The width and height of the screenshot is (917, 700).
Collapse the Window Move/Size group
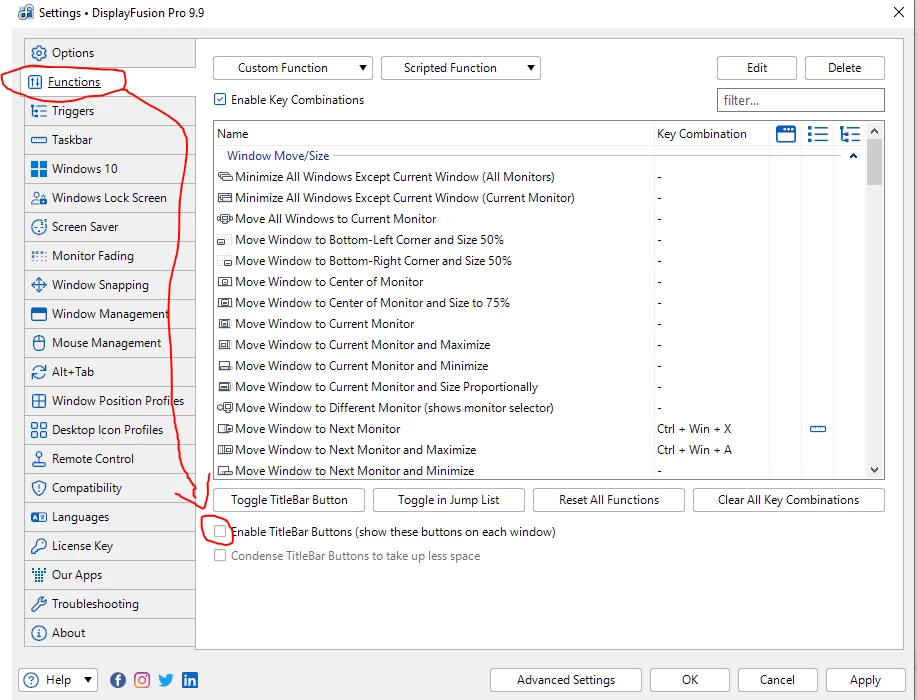(853, 156)
